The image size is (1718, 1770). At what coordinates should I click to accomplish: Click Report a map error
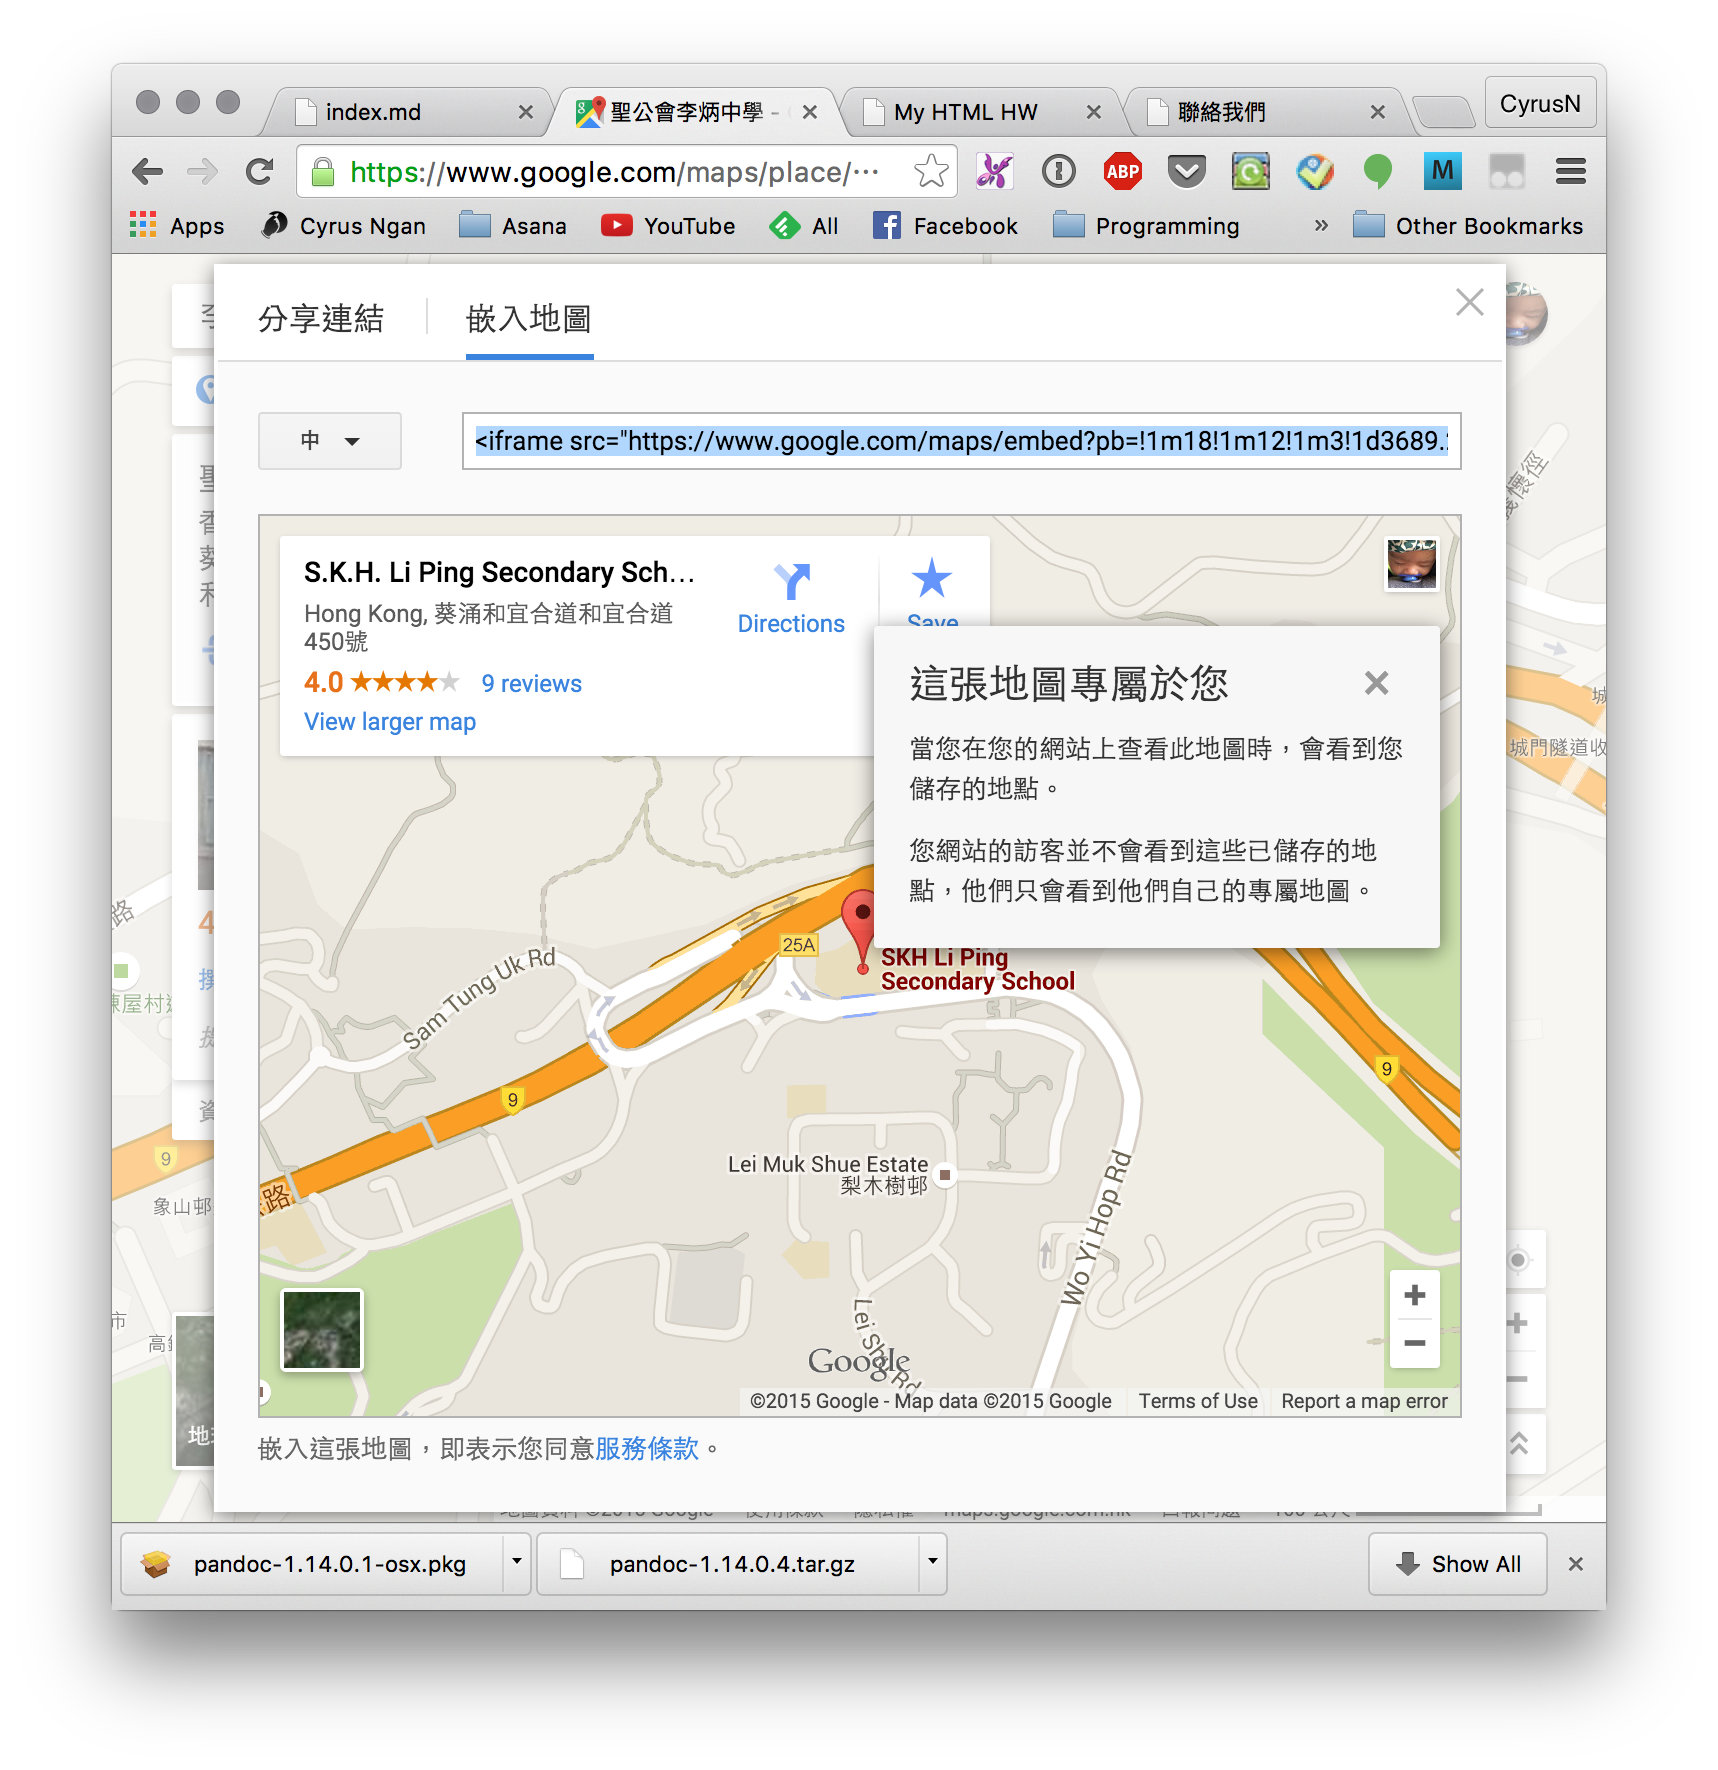1364,1401
